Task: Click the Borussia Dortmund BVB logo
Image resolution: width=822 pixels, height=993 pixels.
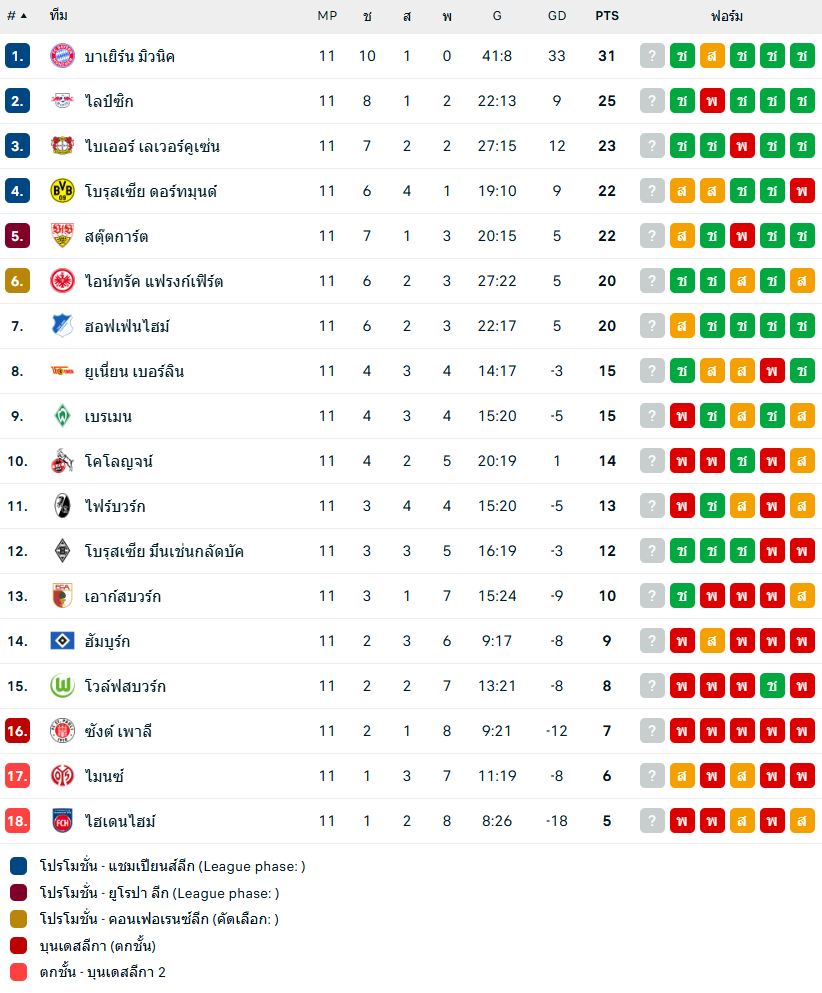Action: tap(63, 191)
